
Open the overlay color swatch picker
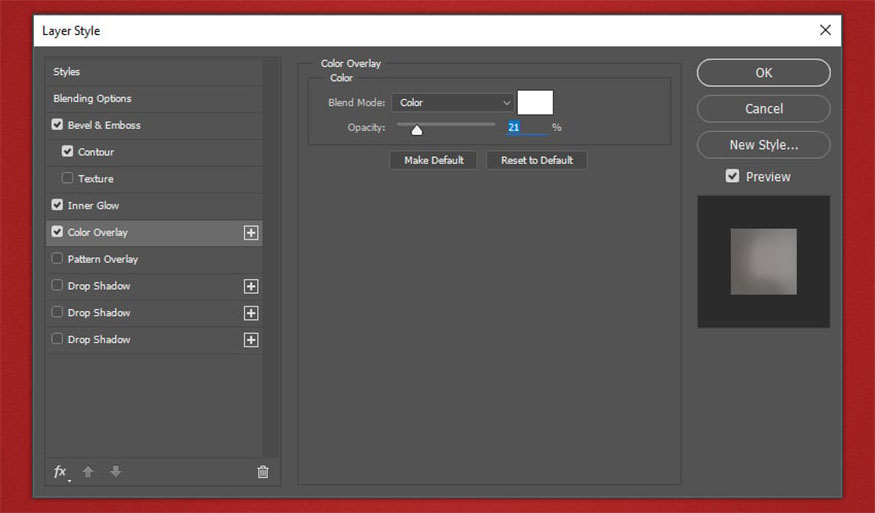535,103
